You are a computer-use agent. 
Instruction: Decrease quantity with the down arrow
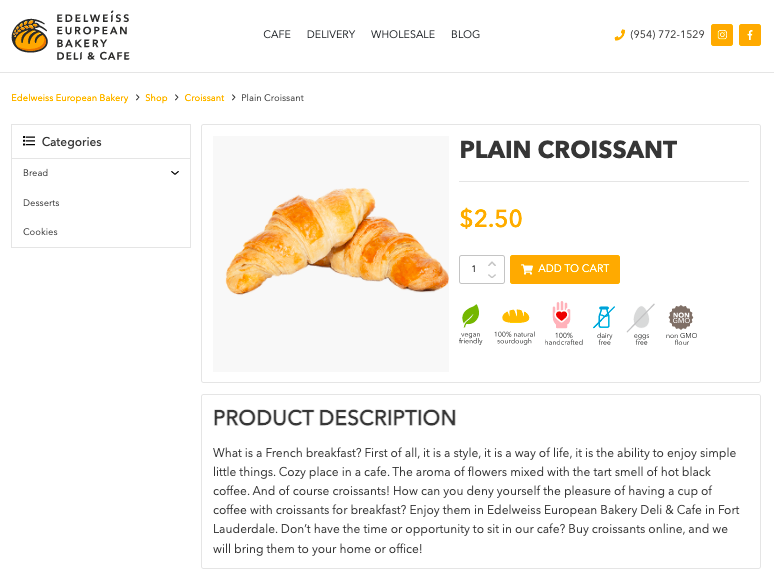tap(492, 275)
